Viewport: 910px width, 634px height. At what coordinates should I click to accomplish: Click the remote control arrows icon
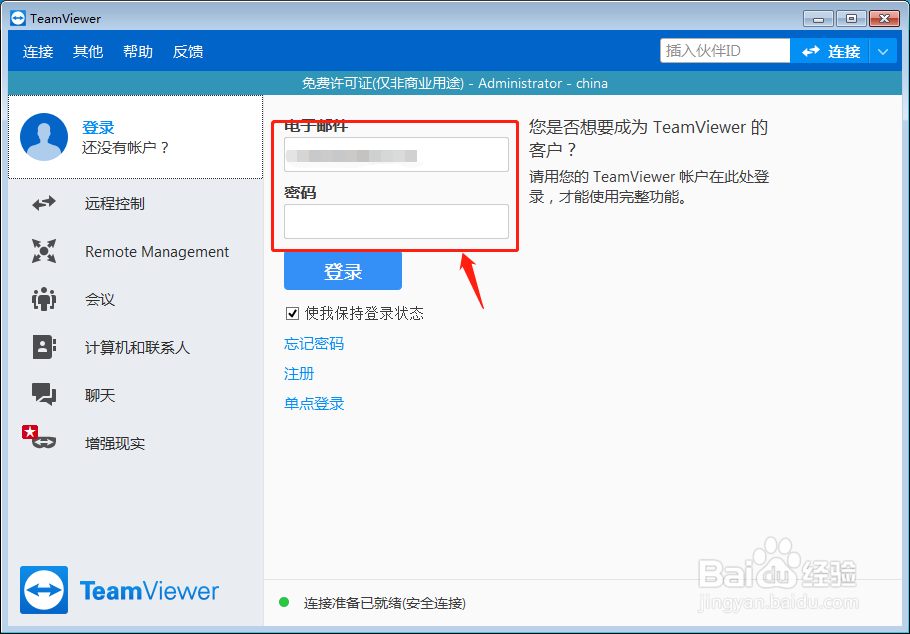[x=44, y=203]
